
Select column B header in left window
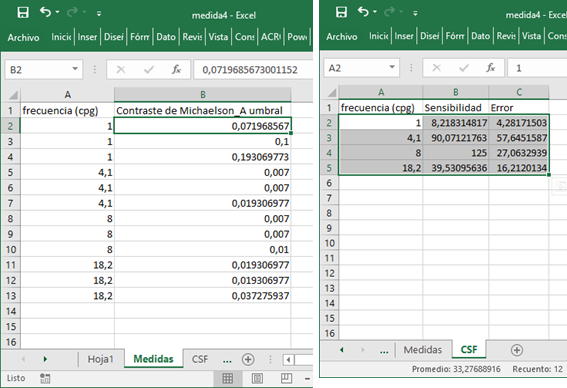tap(202, 95)
